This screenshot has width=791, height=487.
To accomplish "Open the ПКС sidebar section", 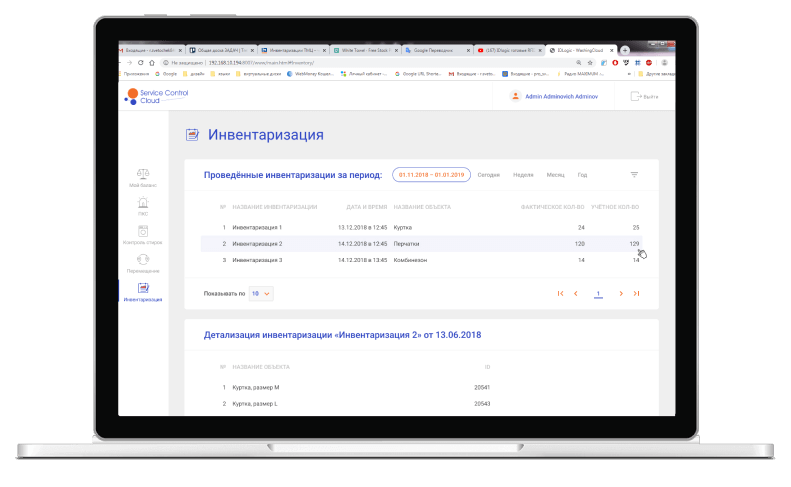I will click(143, 204).
